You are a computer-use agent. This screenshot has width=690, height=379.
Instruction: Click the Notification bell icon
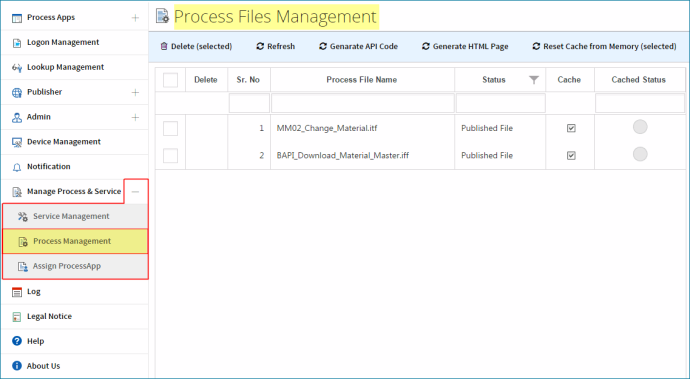point(17,167)
